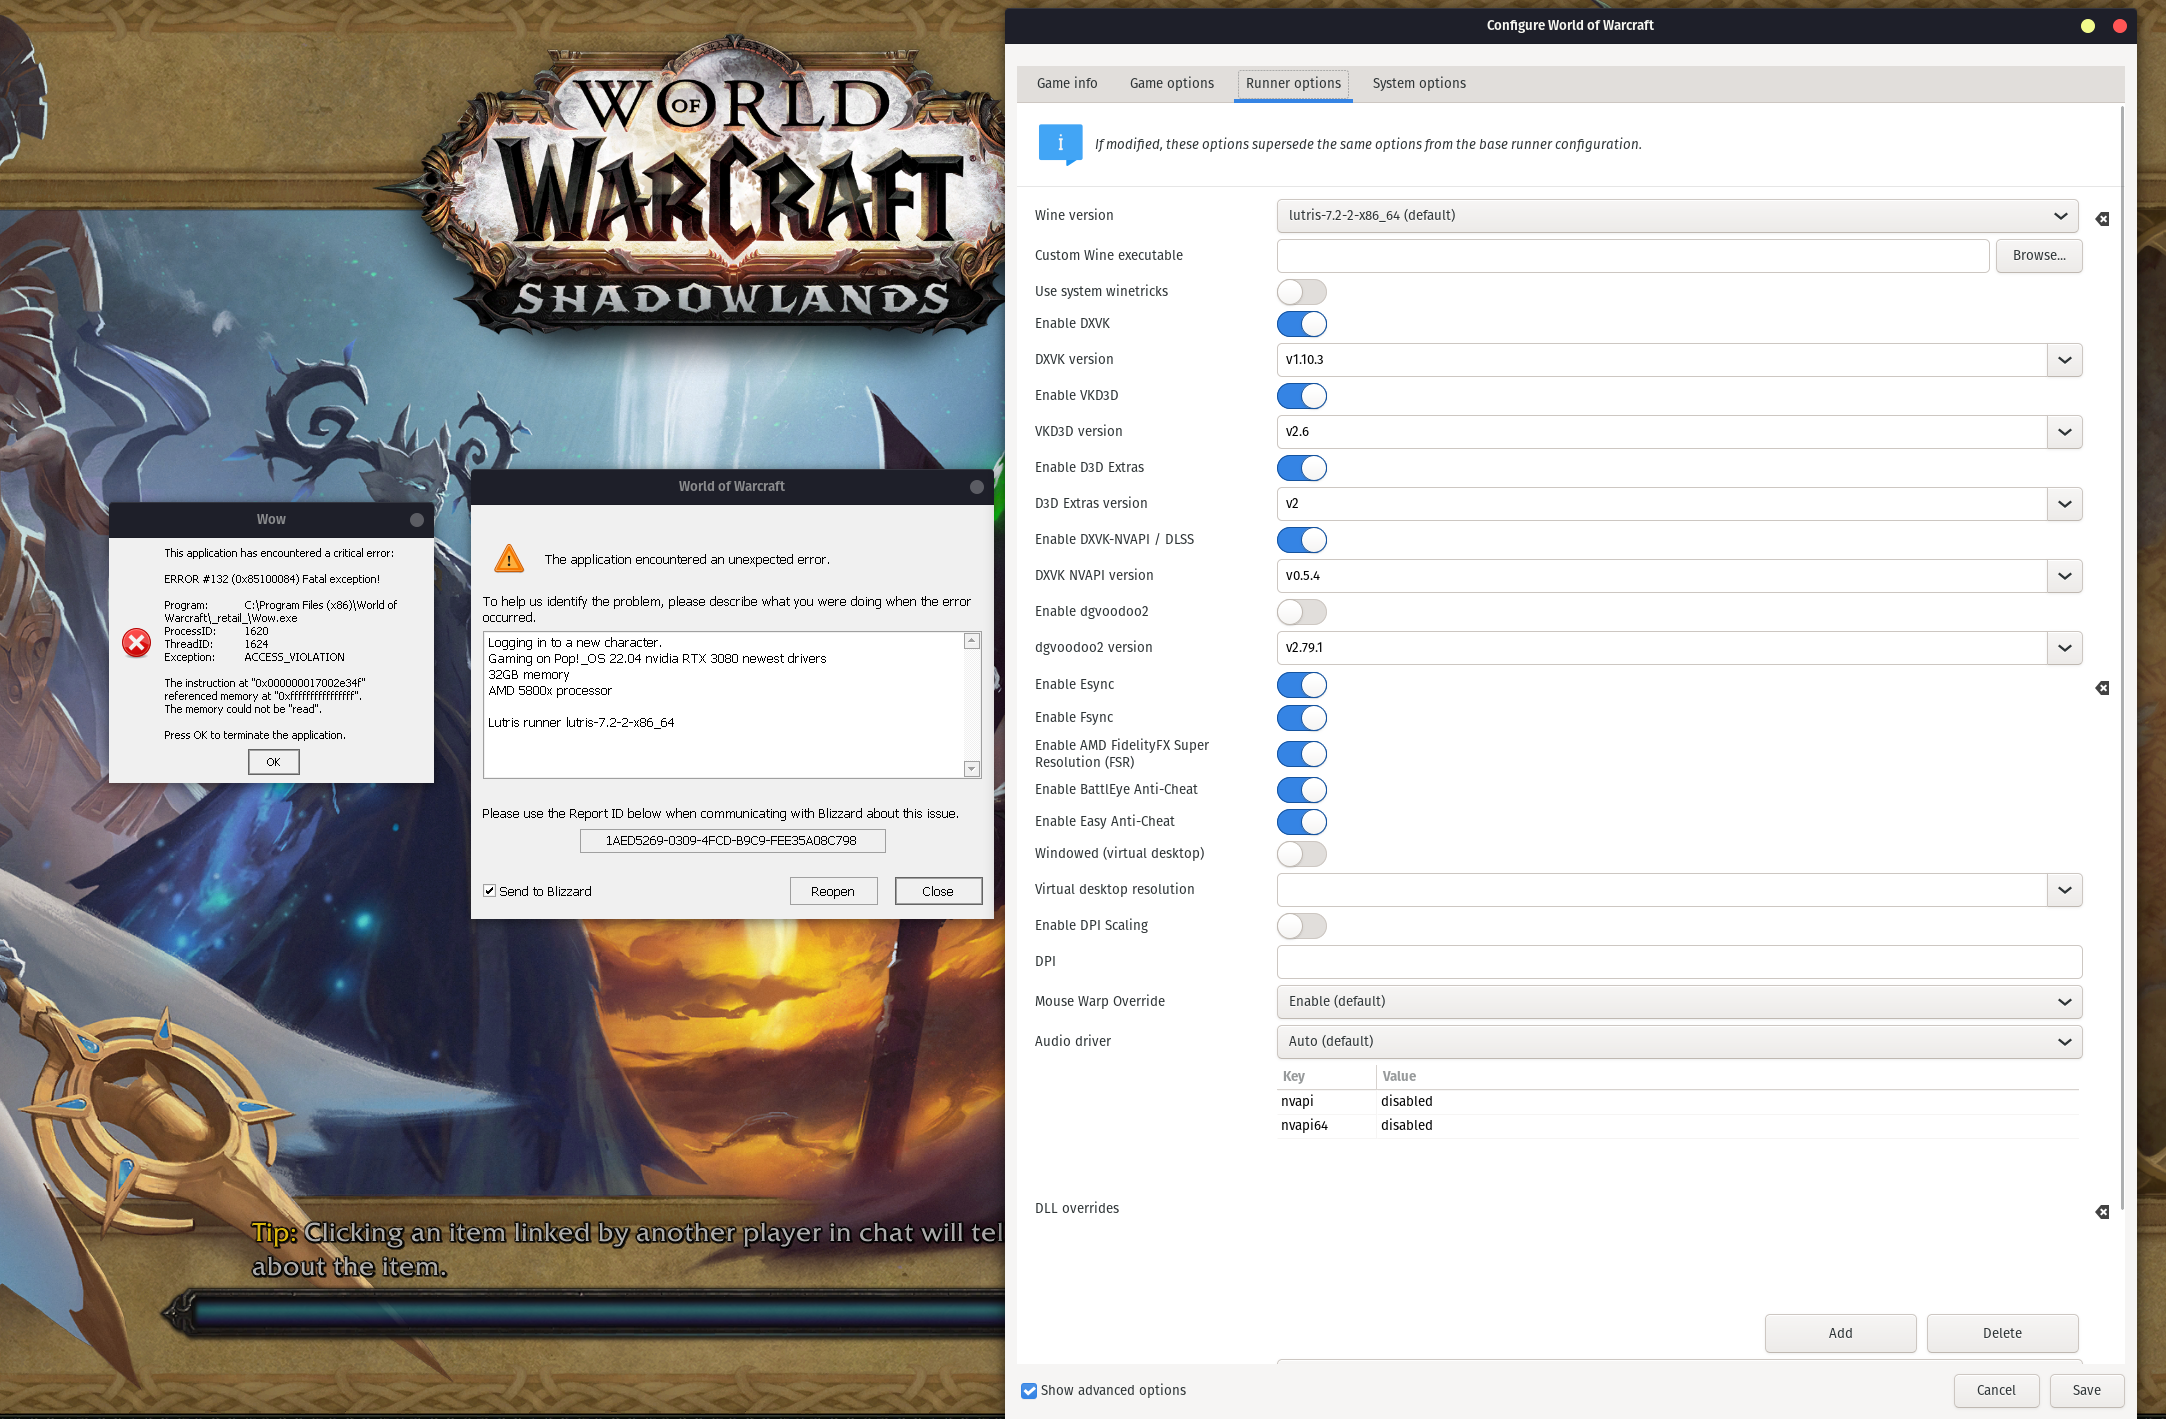
Task: Click scroll-down arrow in description textbox
Action: point(971,768)
